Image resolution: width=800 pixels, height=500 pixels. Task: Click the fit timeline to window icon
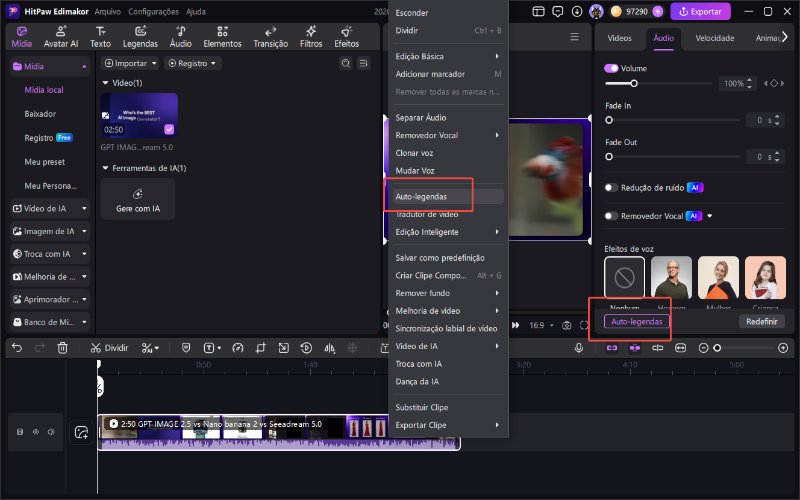coord(681,348)
